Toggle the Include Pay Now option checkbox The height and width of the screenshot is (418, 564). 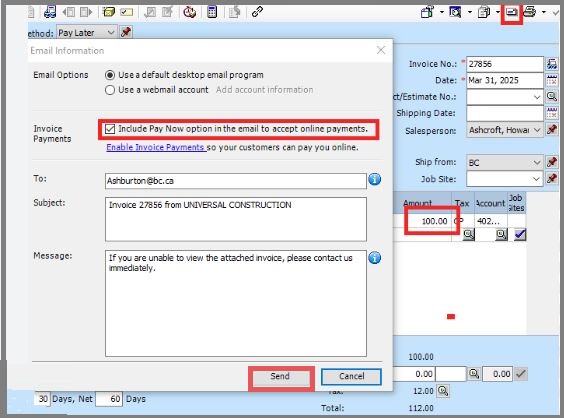click(x=110, y=129)
